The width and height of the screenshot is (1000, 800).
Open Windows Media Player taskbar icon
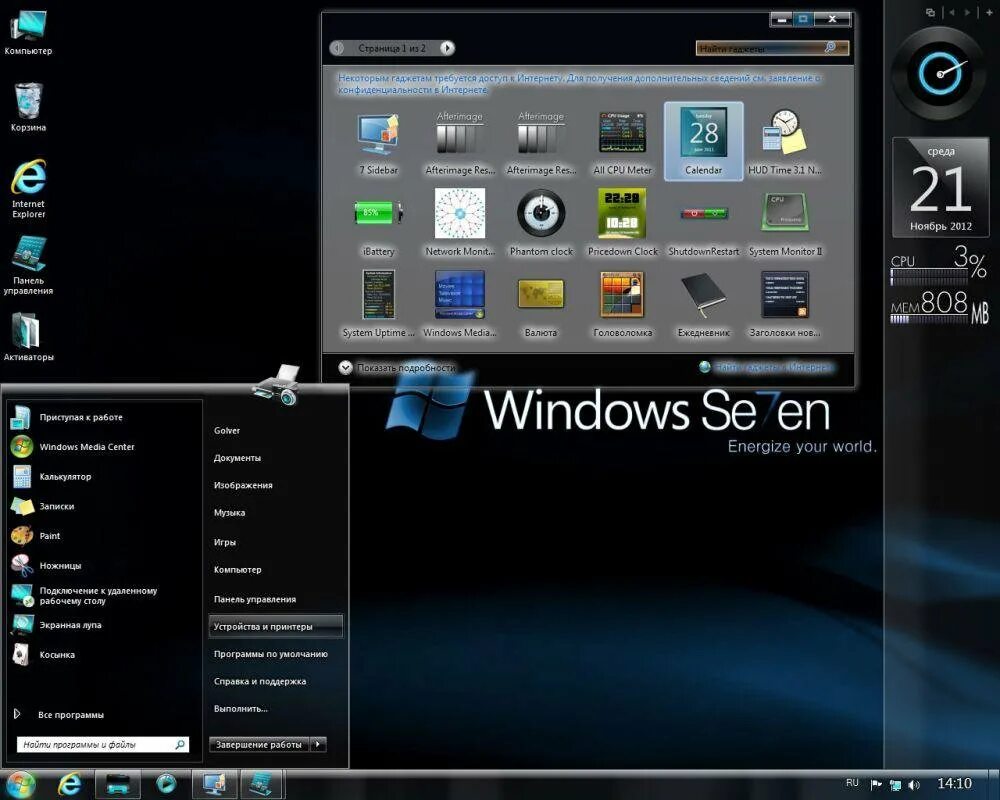(x=166, y=784)
